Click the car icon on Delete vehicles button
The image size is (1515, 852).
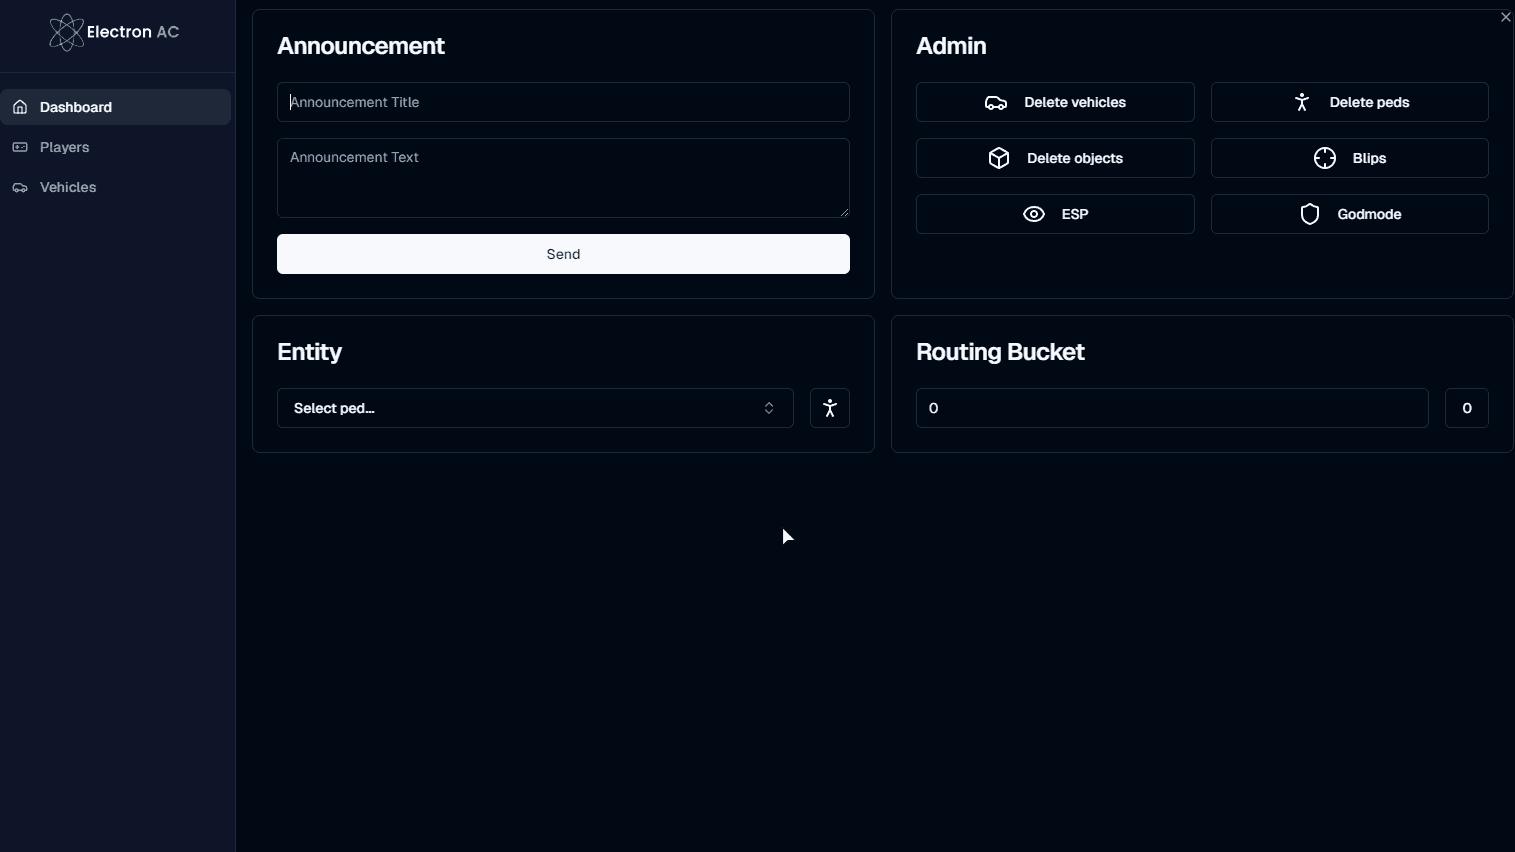point(995,102)
